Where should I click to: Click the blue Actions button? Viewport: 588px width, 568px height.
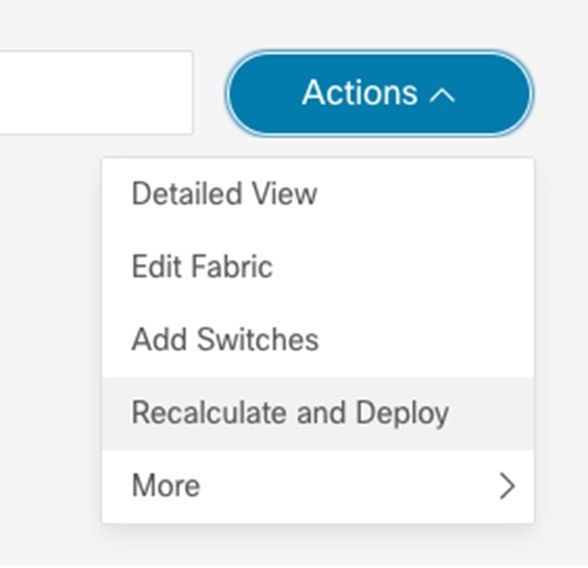tap(380, 93)
